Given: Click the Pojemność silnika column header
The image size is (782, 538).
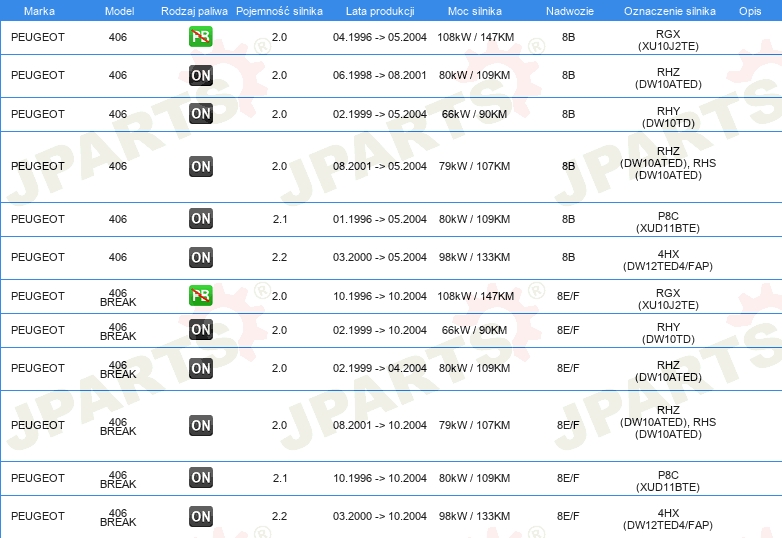Looking at the screenshot, I should click(x=279, y=11).
